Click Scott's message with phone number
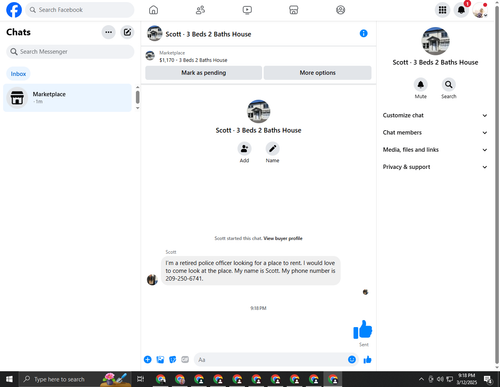 [251, 271]
